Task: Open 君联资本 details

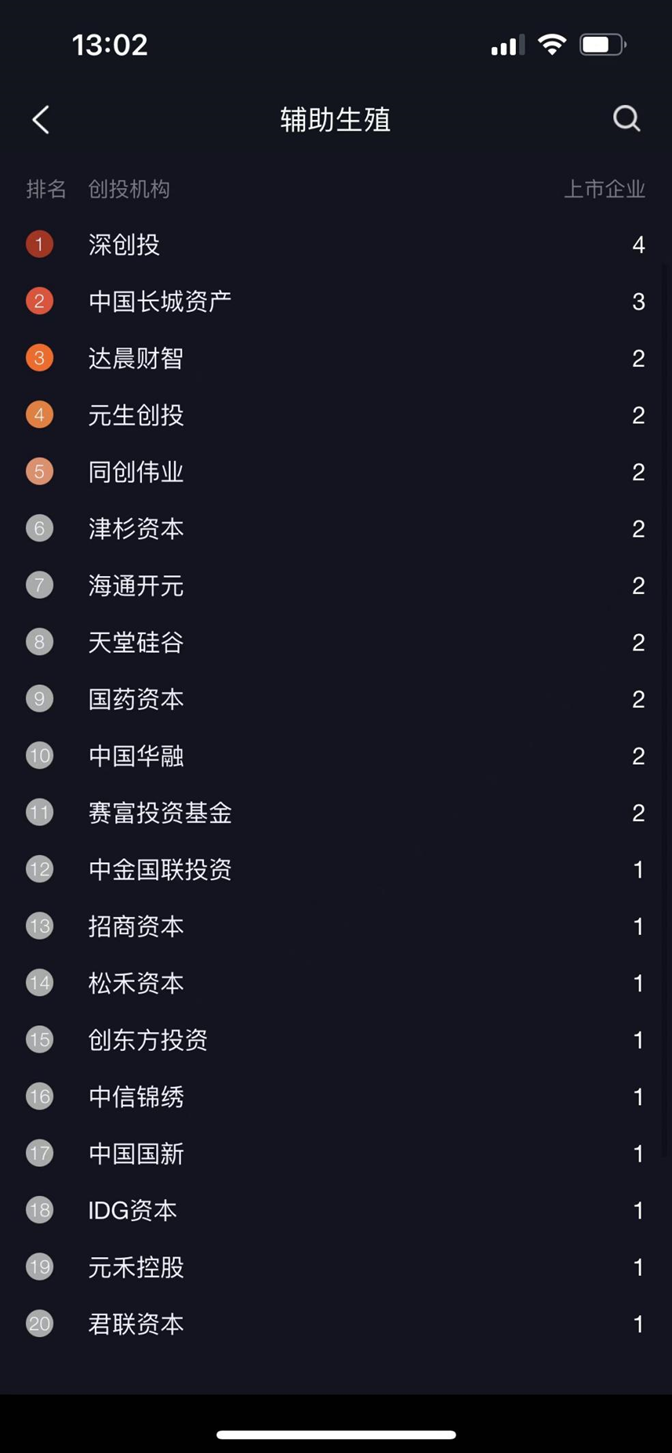Action: click(x=136, y=1324)
